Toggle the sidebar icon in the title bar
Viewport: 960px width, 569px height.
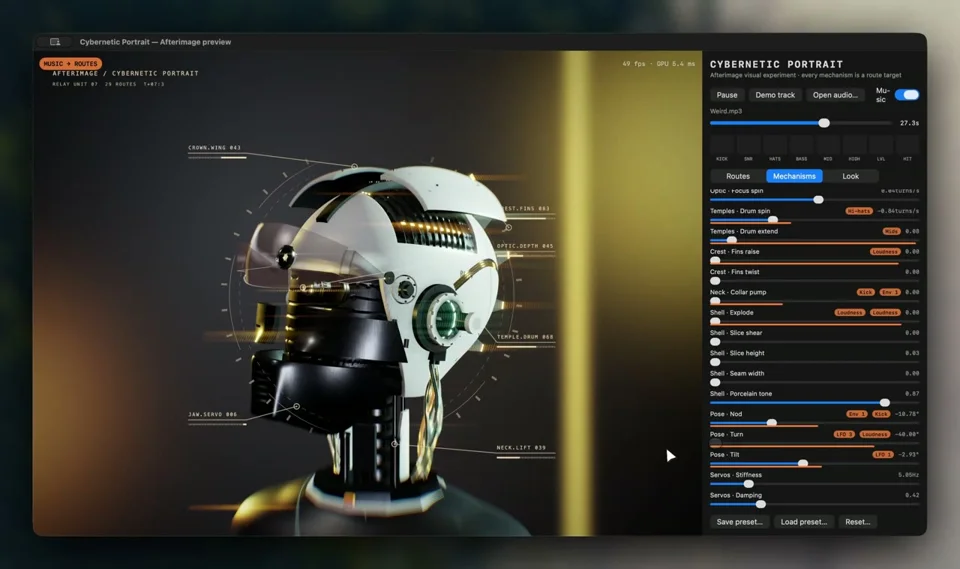[x=55, y=42]
